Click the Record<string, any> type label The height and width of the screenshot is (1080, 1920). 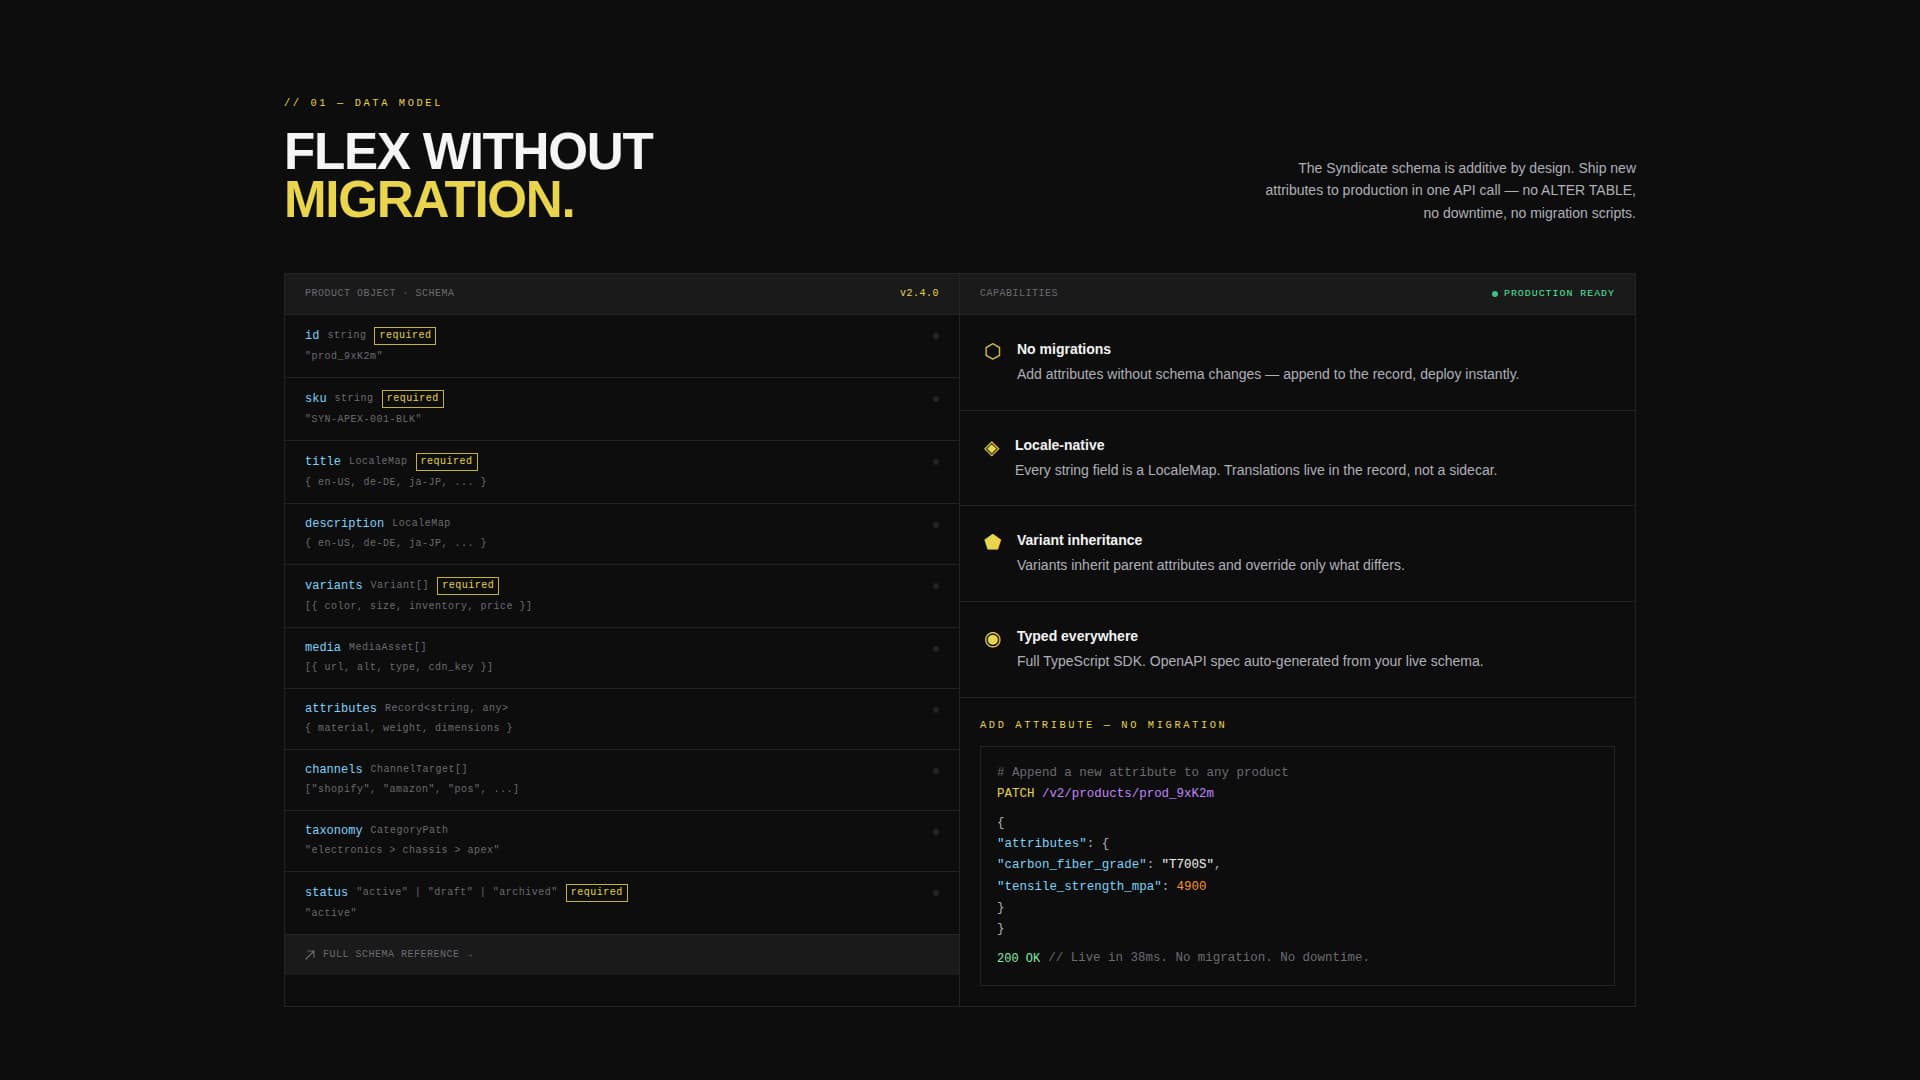(446, 708)
